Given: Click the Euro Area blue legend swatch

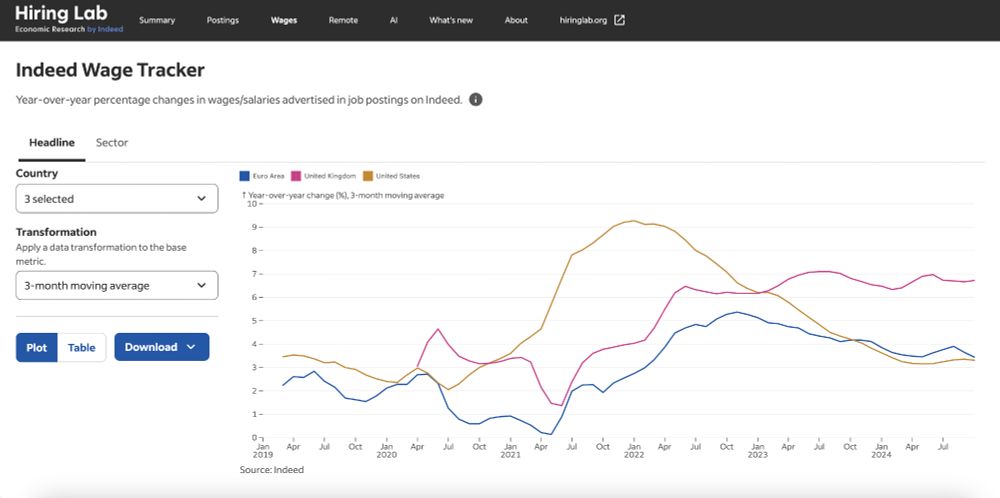Looking at the screenshot, I should click(244, 176).
